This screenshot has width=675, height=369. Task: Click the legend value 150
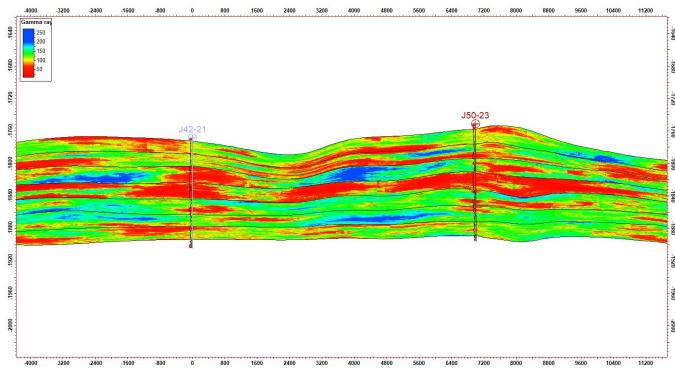coord(41,51)
